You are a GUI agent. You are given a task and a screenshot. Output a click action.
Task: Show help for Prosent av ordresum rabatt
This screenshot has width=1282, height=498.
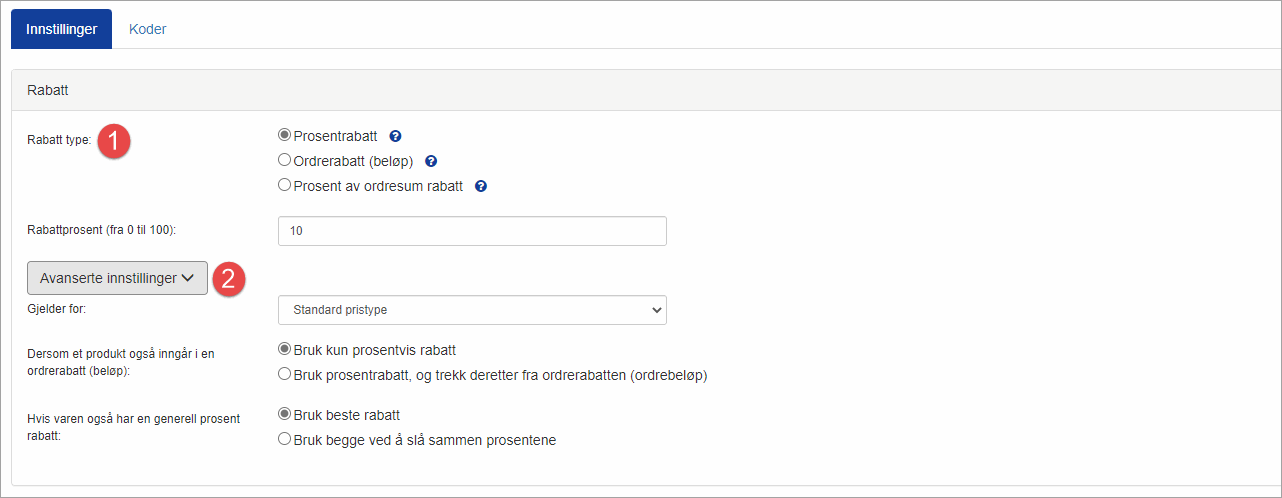click(x=481, y=186)
